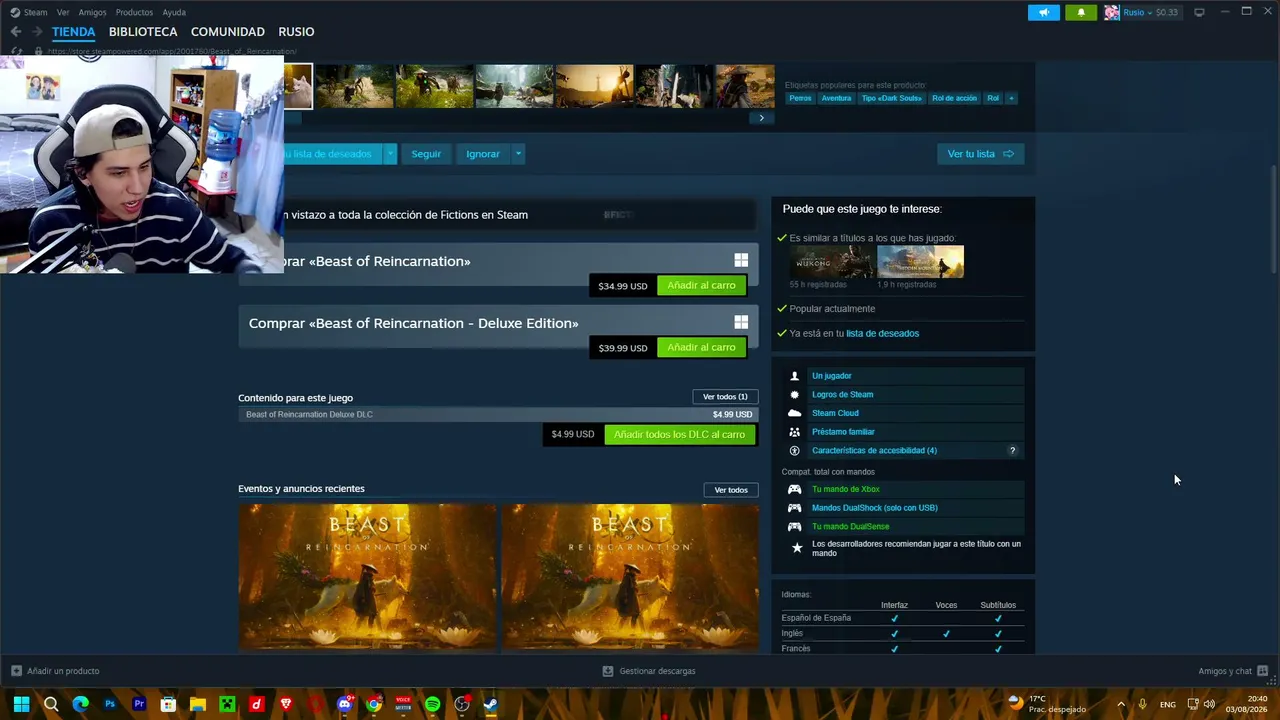Click the Un jugador person icon
This screenshot has height=720, width=1280.
point(795,376)
